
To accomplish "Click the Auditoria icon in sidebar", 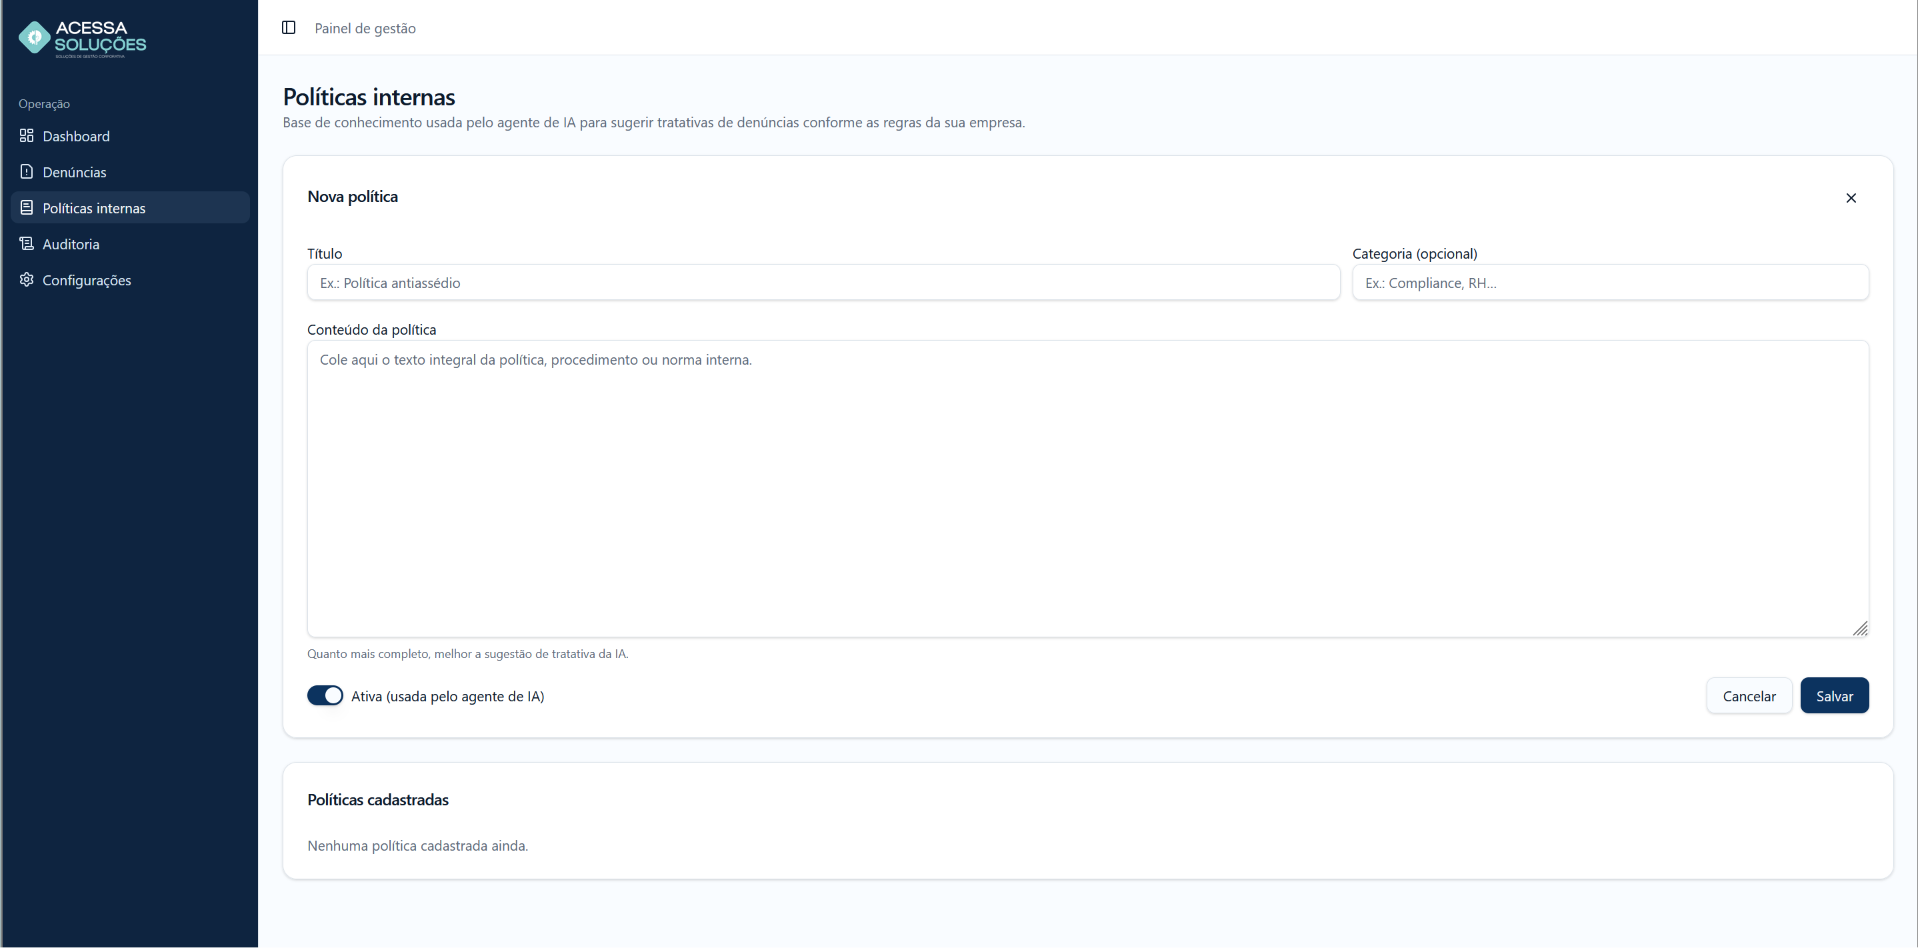I will point(27,244).
